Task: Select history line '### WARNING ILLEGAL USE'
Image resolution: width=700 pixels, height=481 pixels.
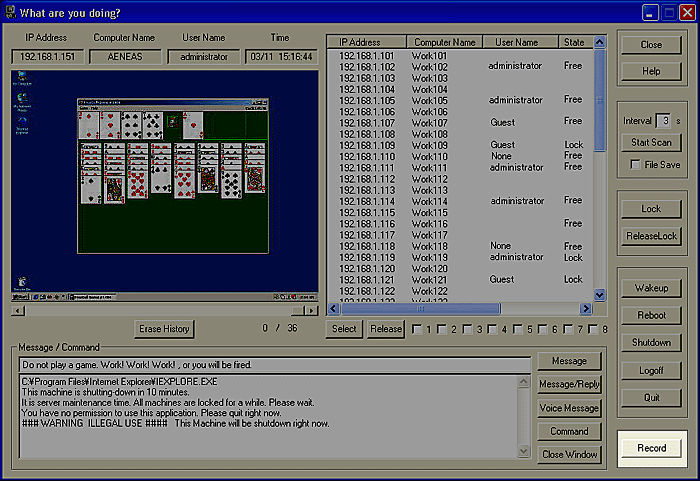Action: (175, 423)
